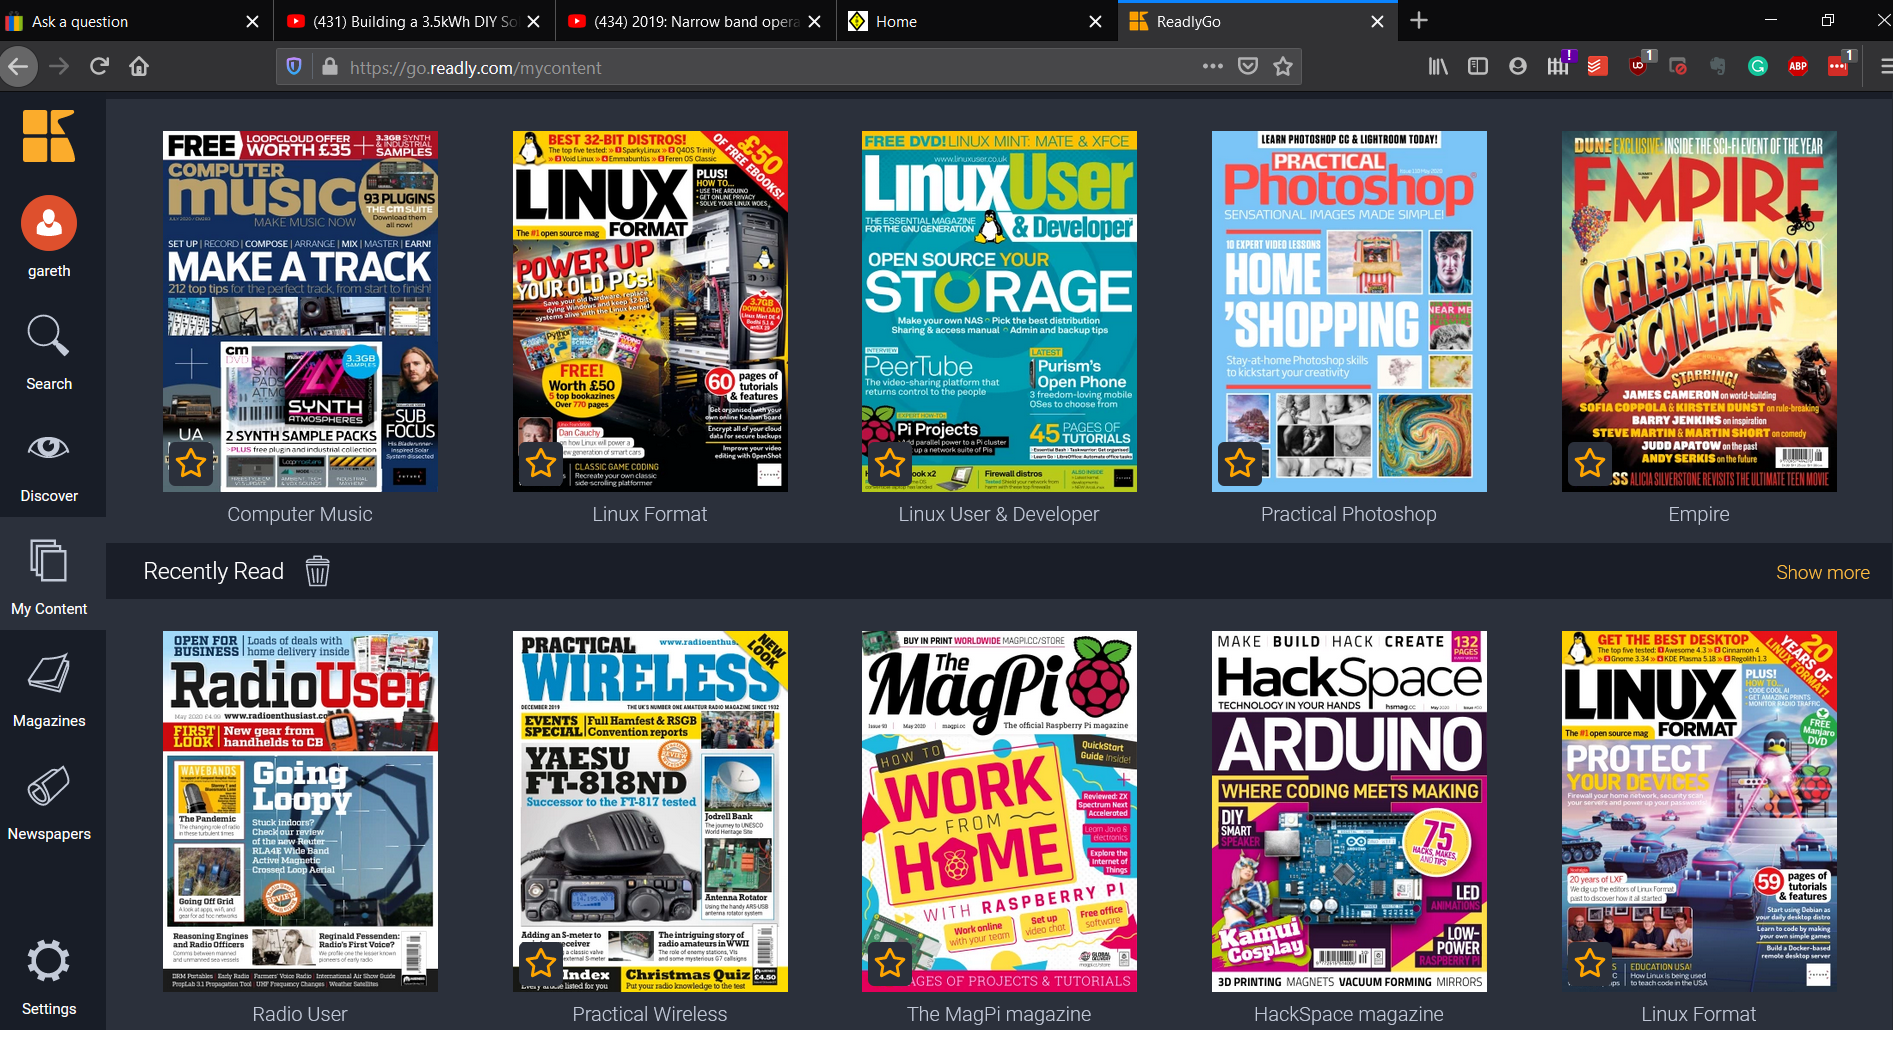Click the Recently Read heading
This screenshot has width=1893, height=1038.
(214, 571)
